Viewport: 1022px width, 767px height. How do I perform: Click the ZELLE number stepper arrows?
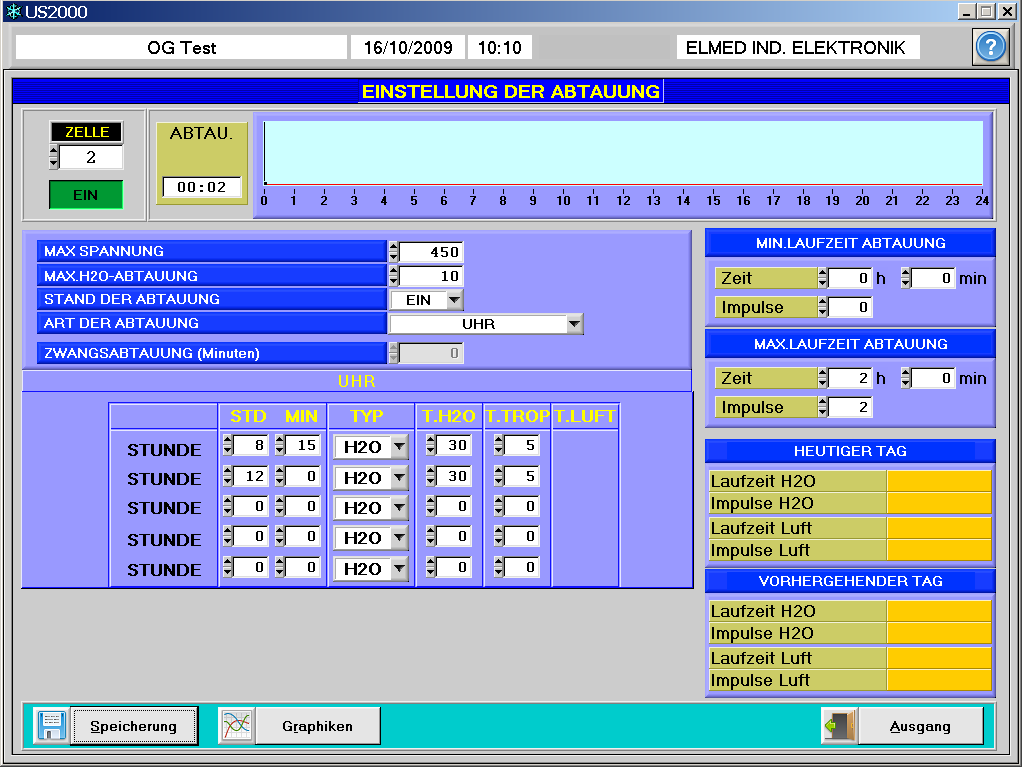tap(54, 157)
